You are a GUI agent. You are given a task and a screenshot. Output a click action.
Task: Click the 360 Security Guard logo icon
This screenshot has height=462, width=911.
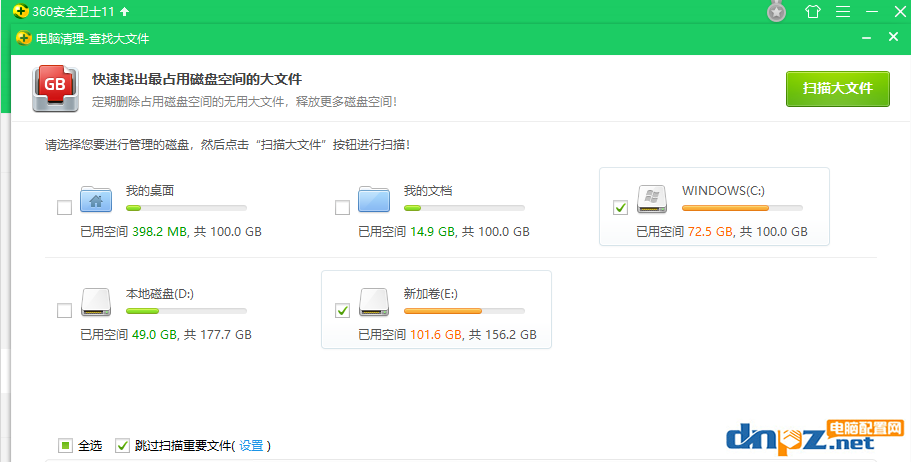20,11
